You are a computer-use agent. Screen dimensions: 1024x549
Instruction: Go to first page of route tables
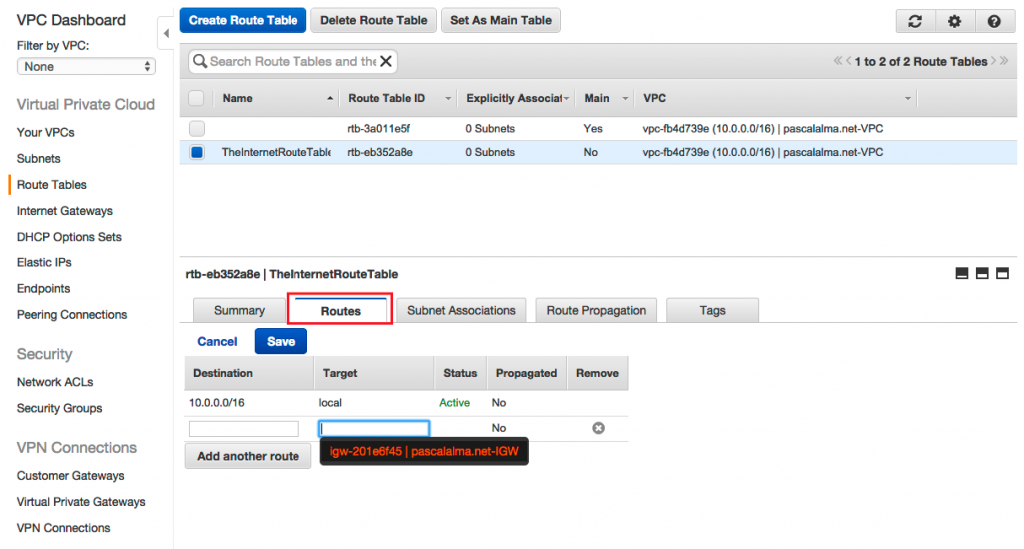coord(838,61)
